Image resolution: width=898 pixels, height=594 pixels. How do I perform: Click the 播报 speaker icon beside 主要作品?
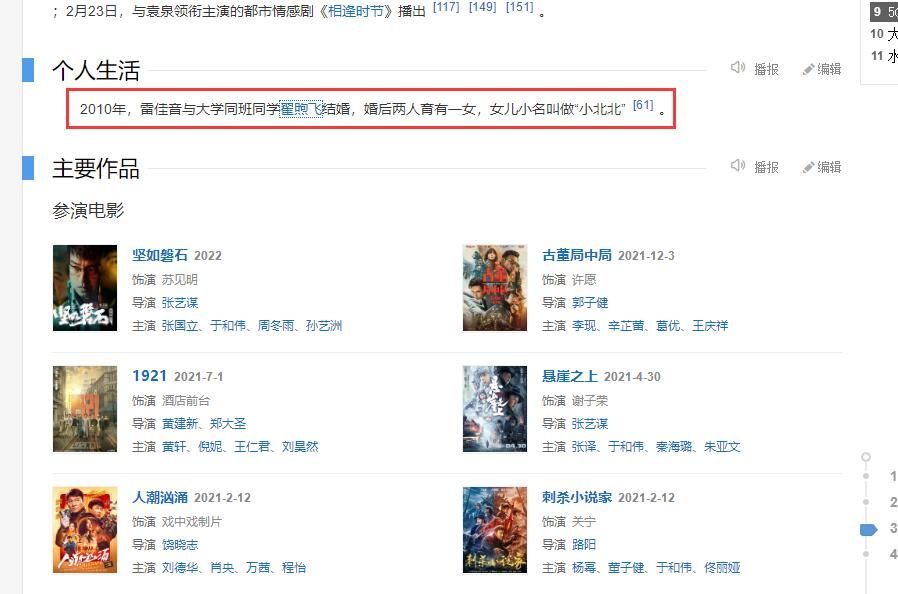738,166
